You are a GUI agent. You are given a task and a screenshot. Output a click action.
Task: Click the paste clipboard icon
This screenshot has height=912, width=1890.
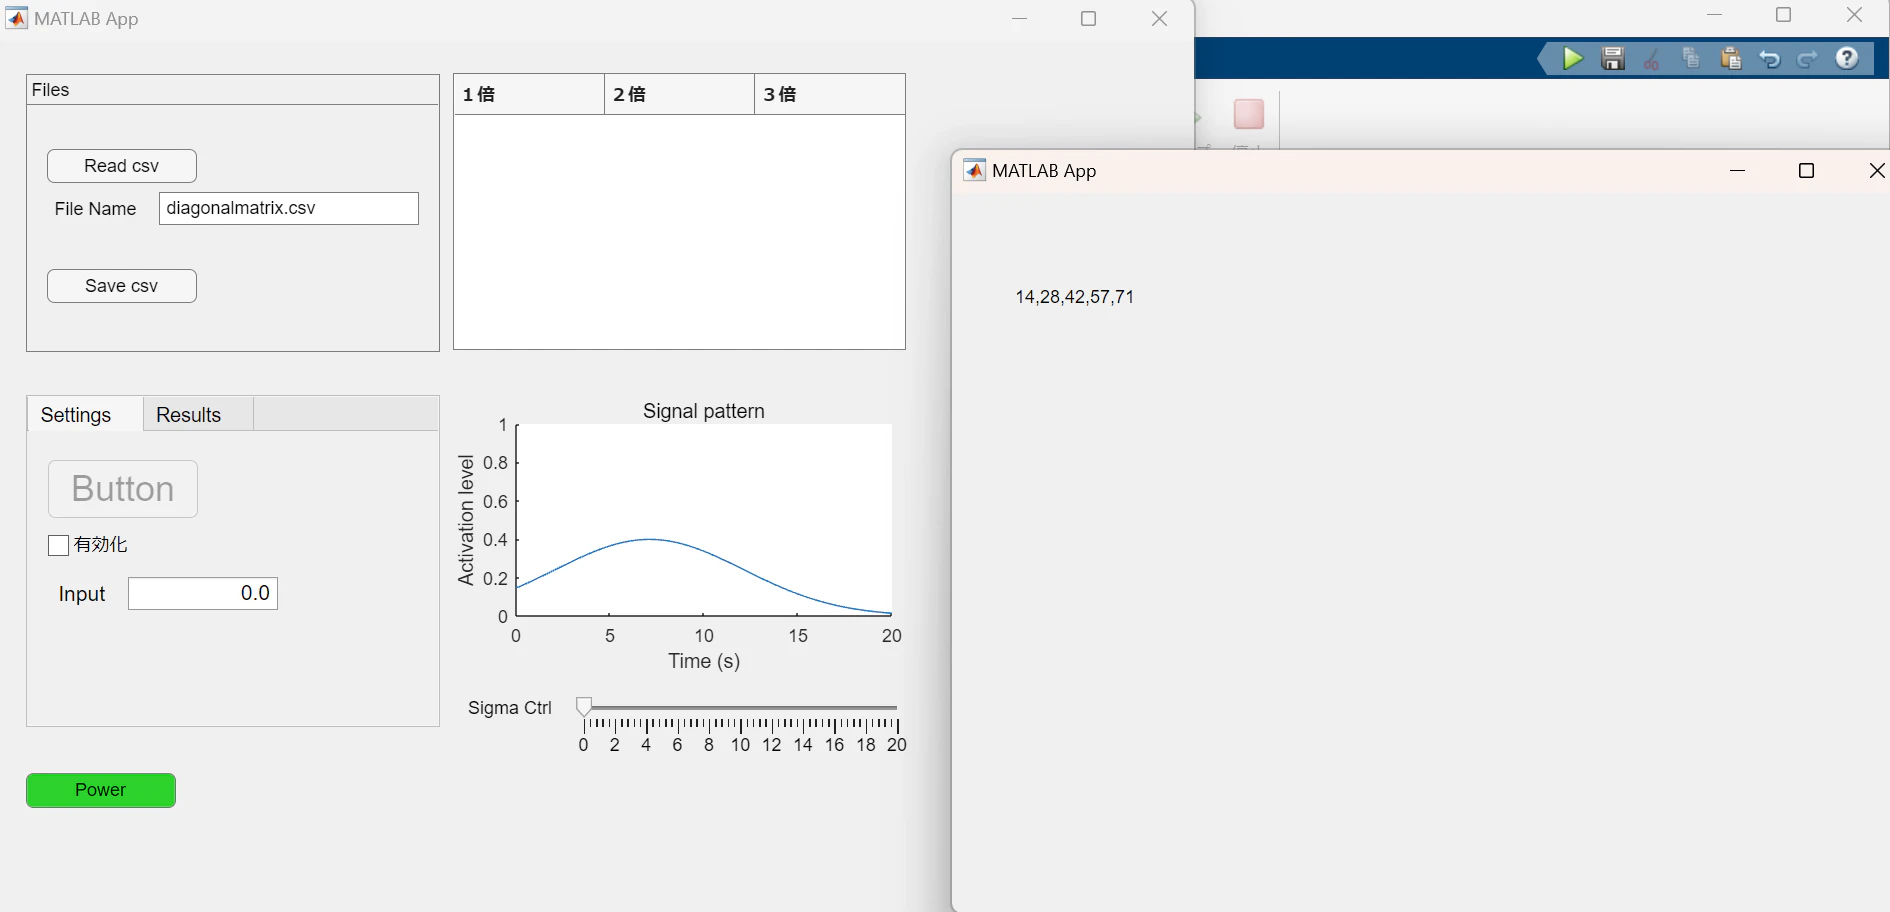click(x=1731, y=59)
